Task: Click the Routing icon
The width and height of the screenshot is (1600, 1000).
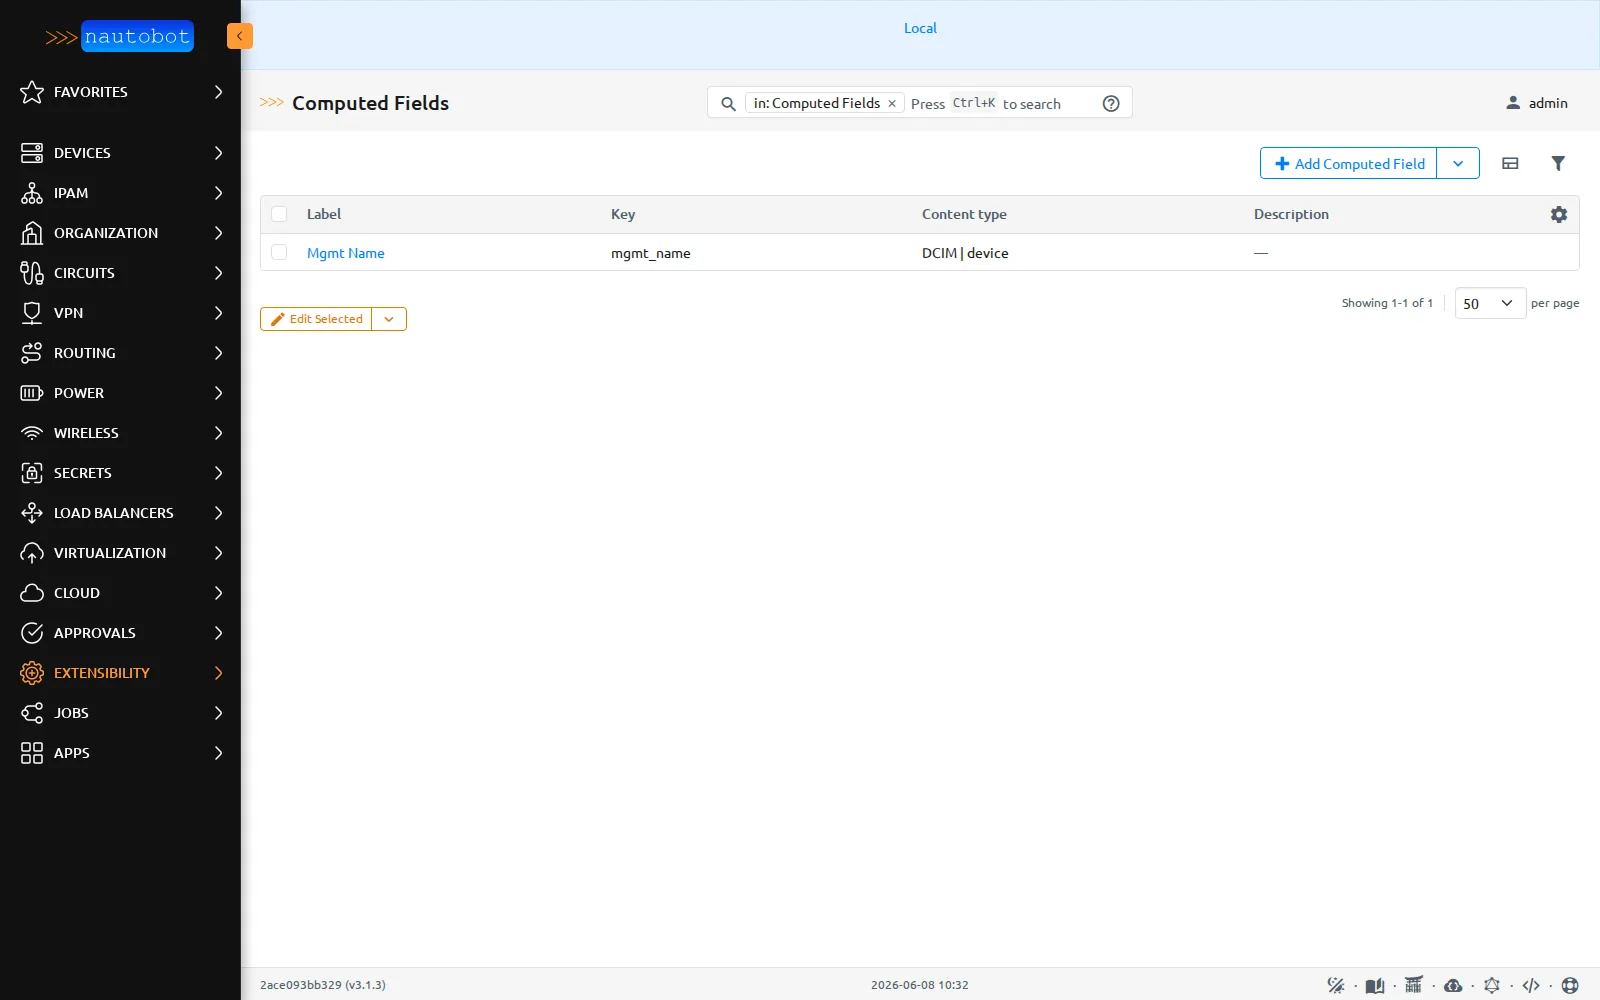Action: (32, 353)
